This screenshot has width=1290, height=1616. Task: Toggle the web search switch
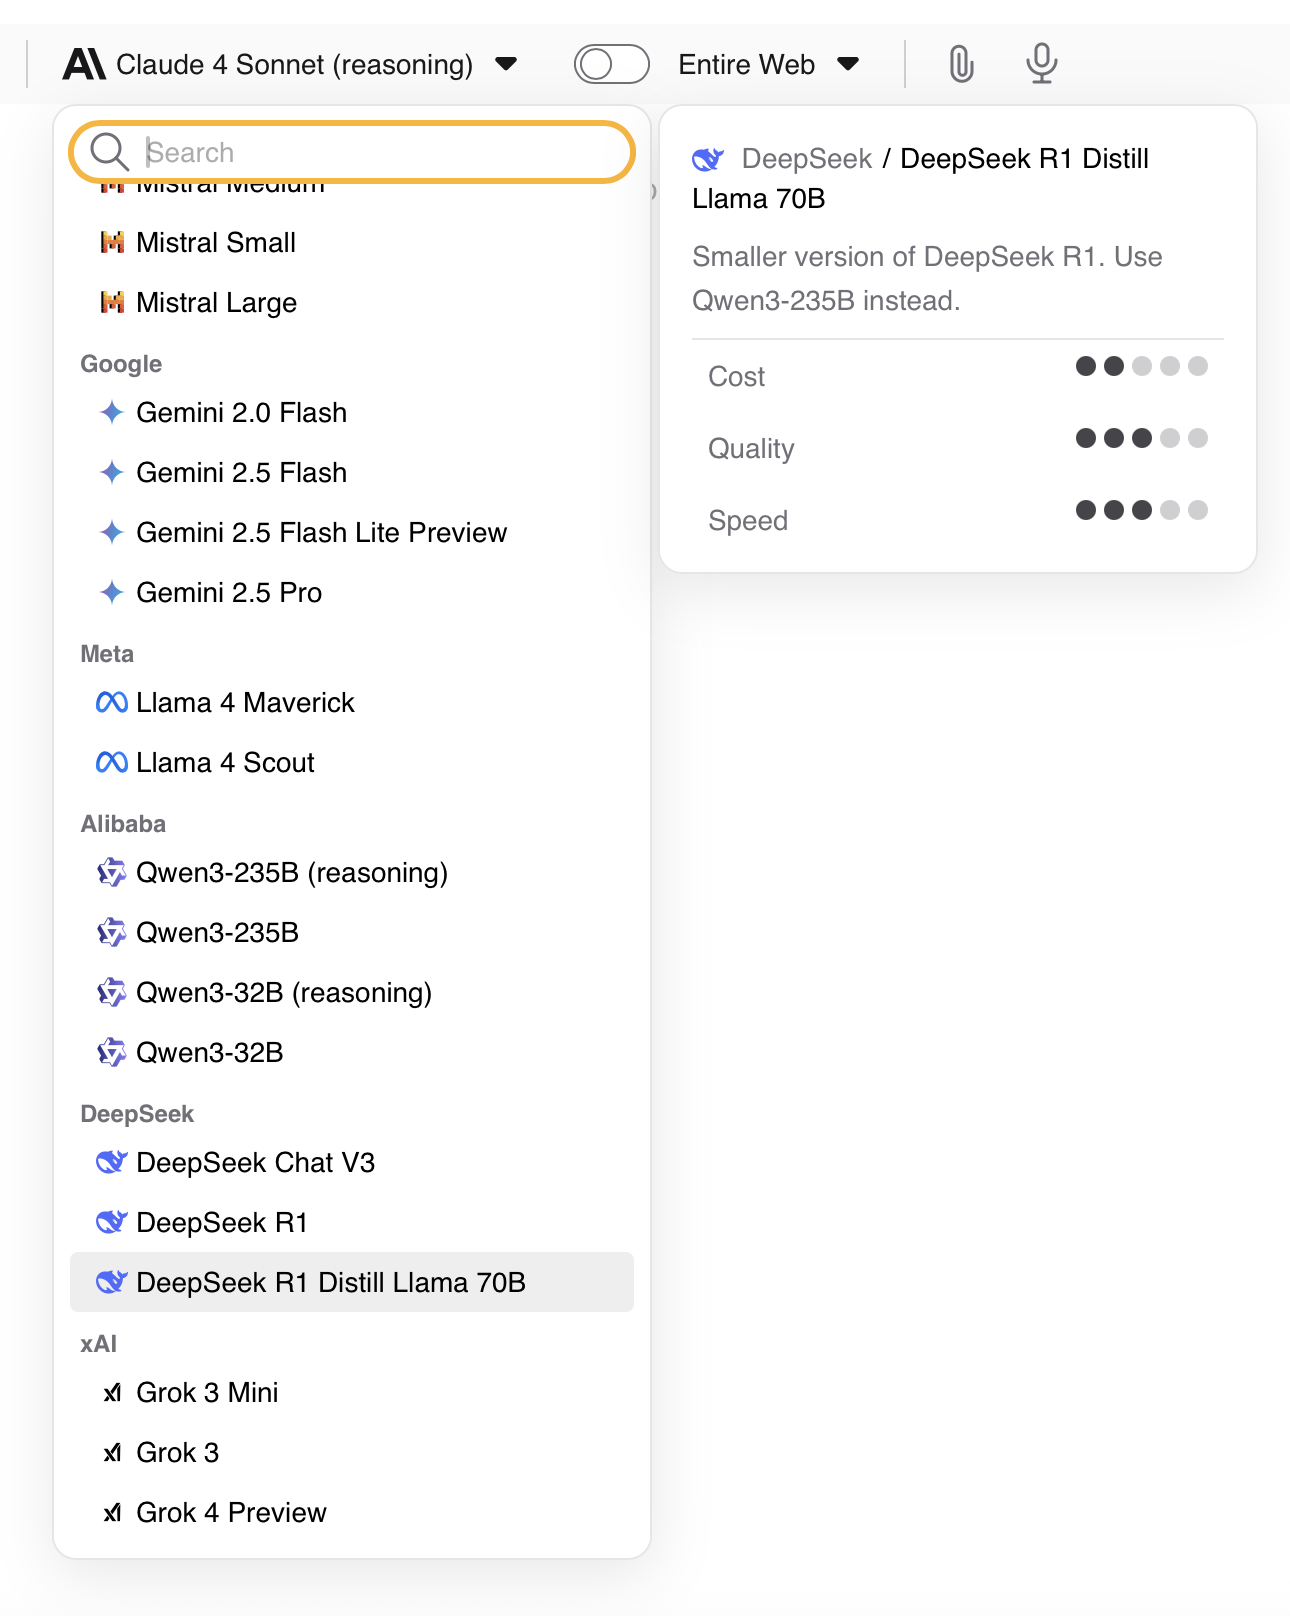[x=611, y=65]
